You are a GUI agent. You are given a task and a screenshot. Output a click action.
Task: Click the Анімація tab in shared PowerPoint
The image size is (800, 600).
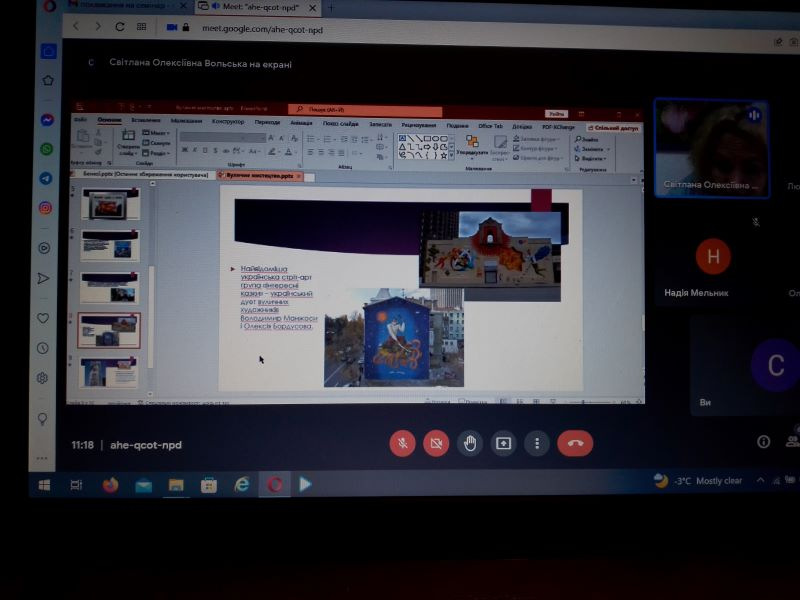coord(301,123)
